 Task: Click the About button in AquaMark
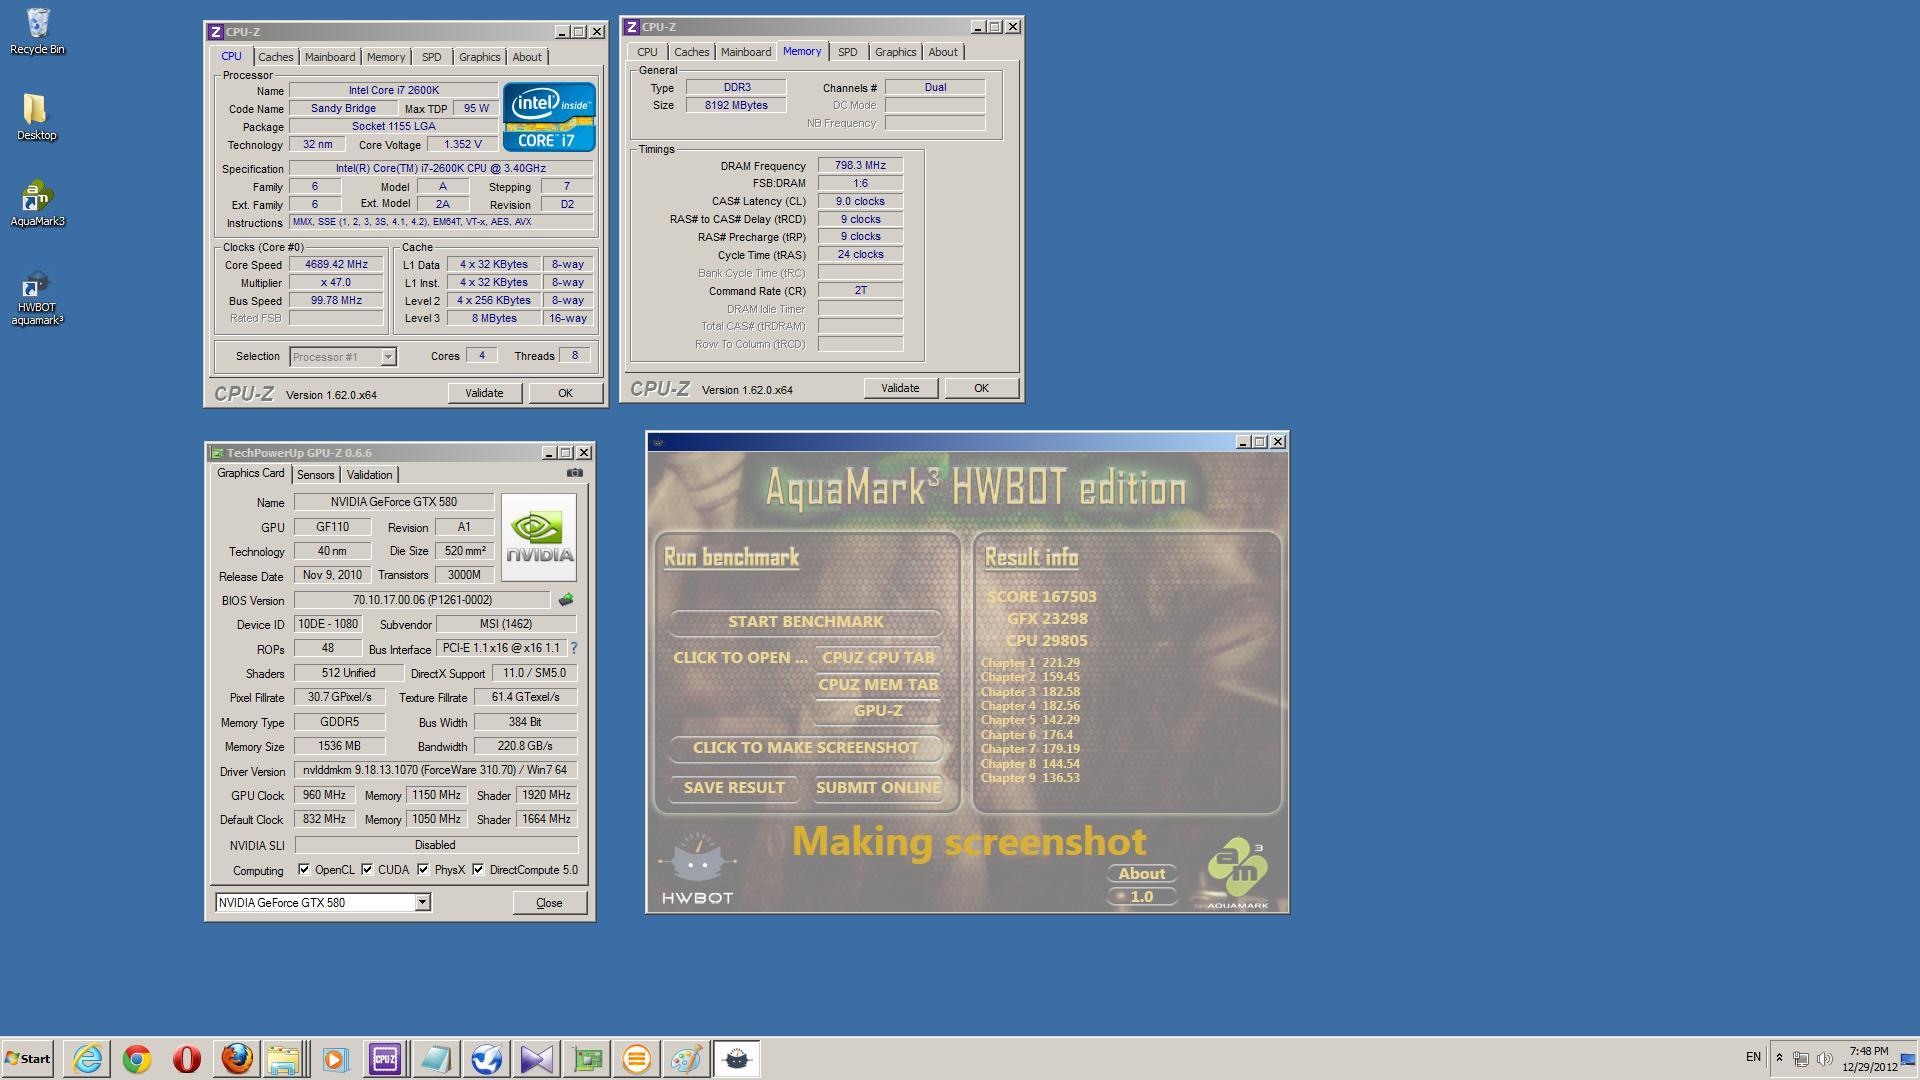1142,874
